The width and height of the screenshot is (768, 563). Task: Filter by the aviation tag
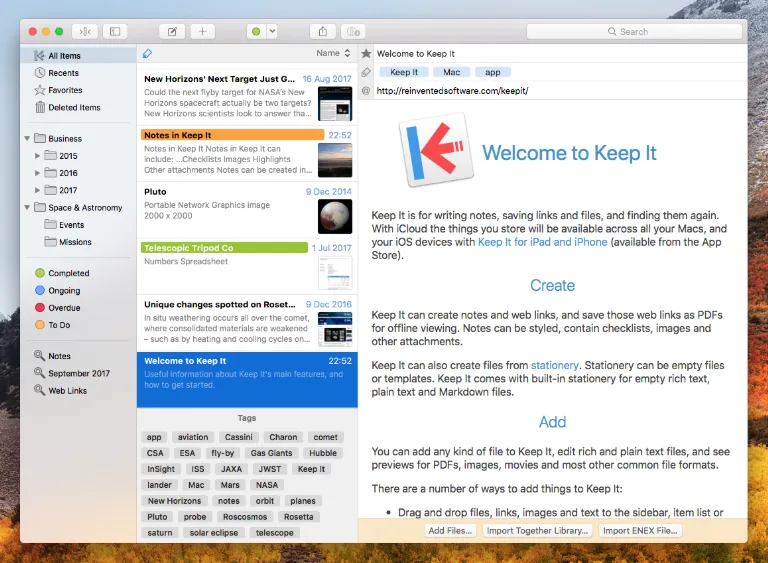(x=193, y=437)
